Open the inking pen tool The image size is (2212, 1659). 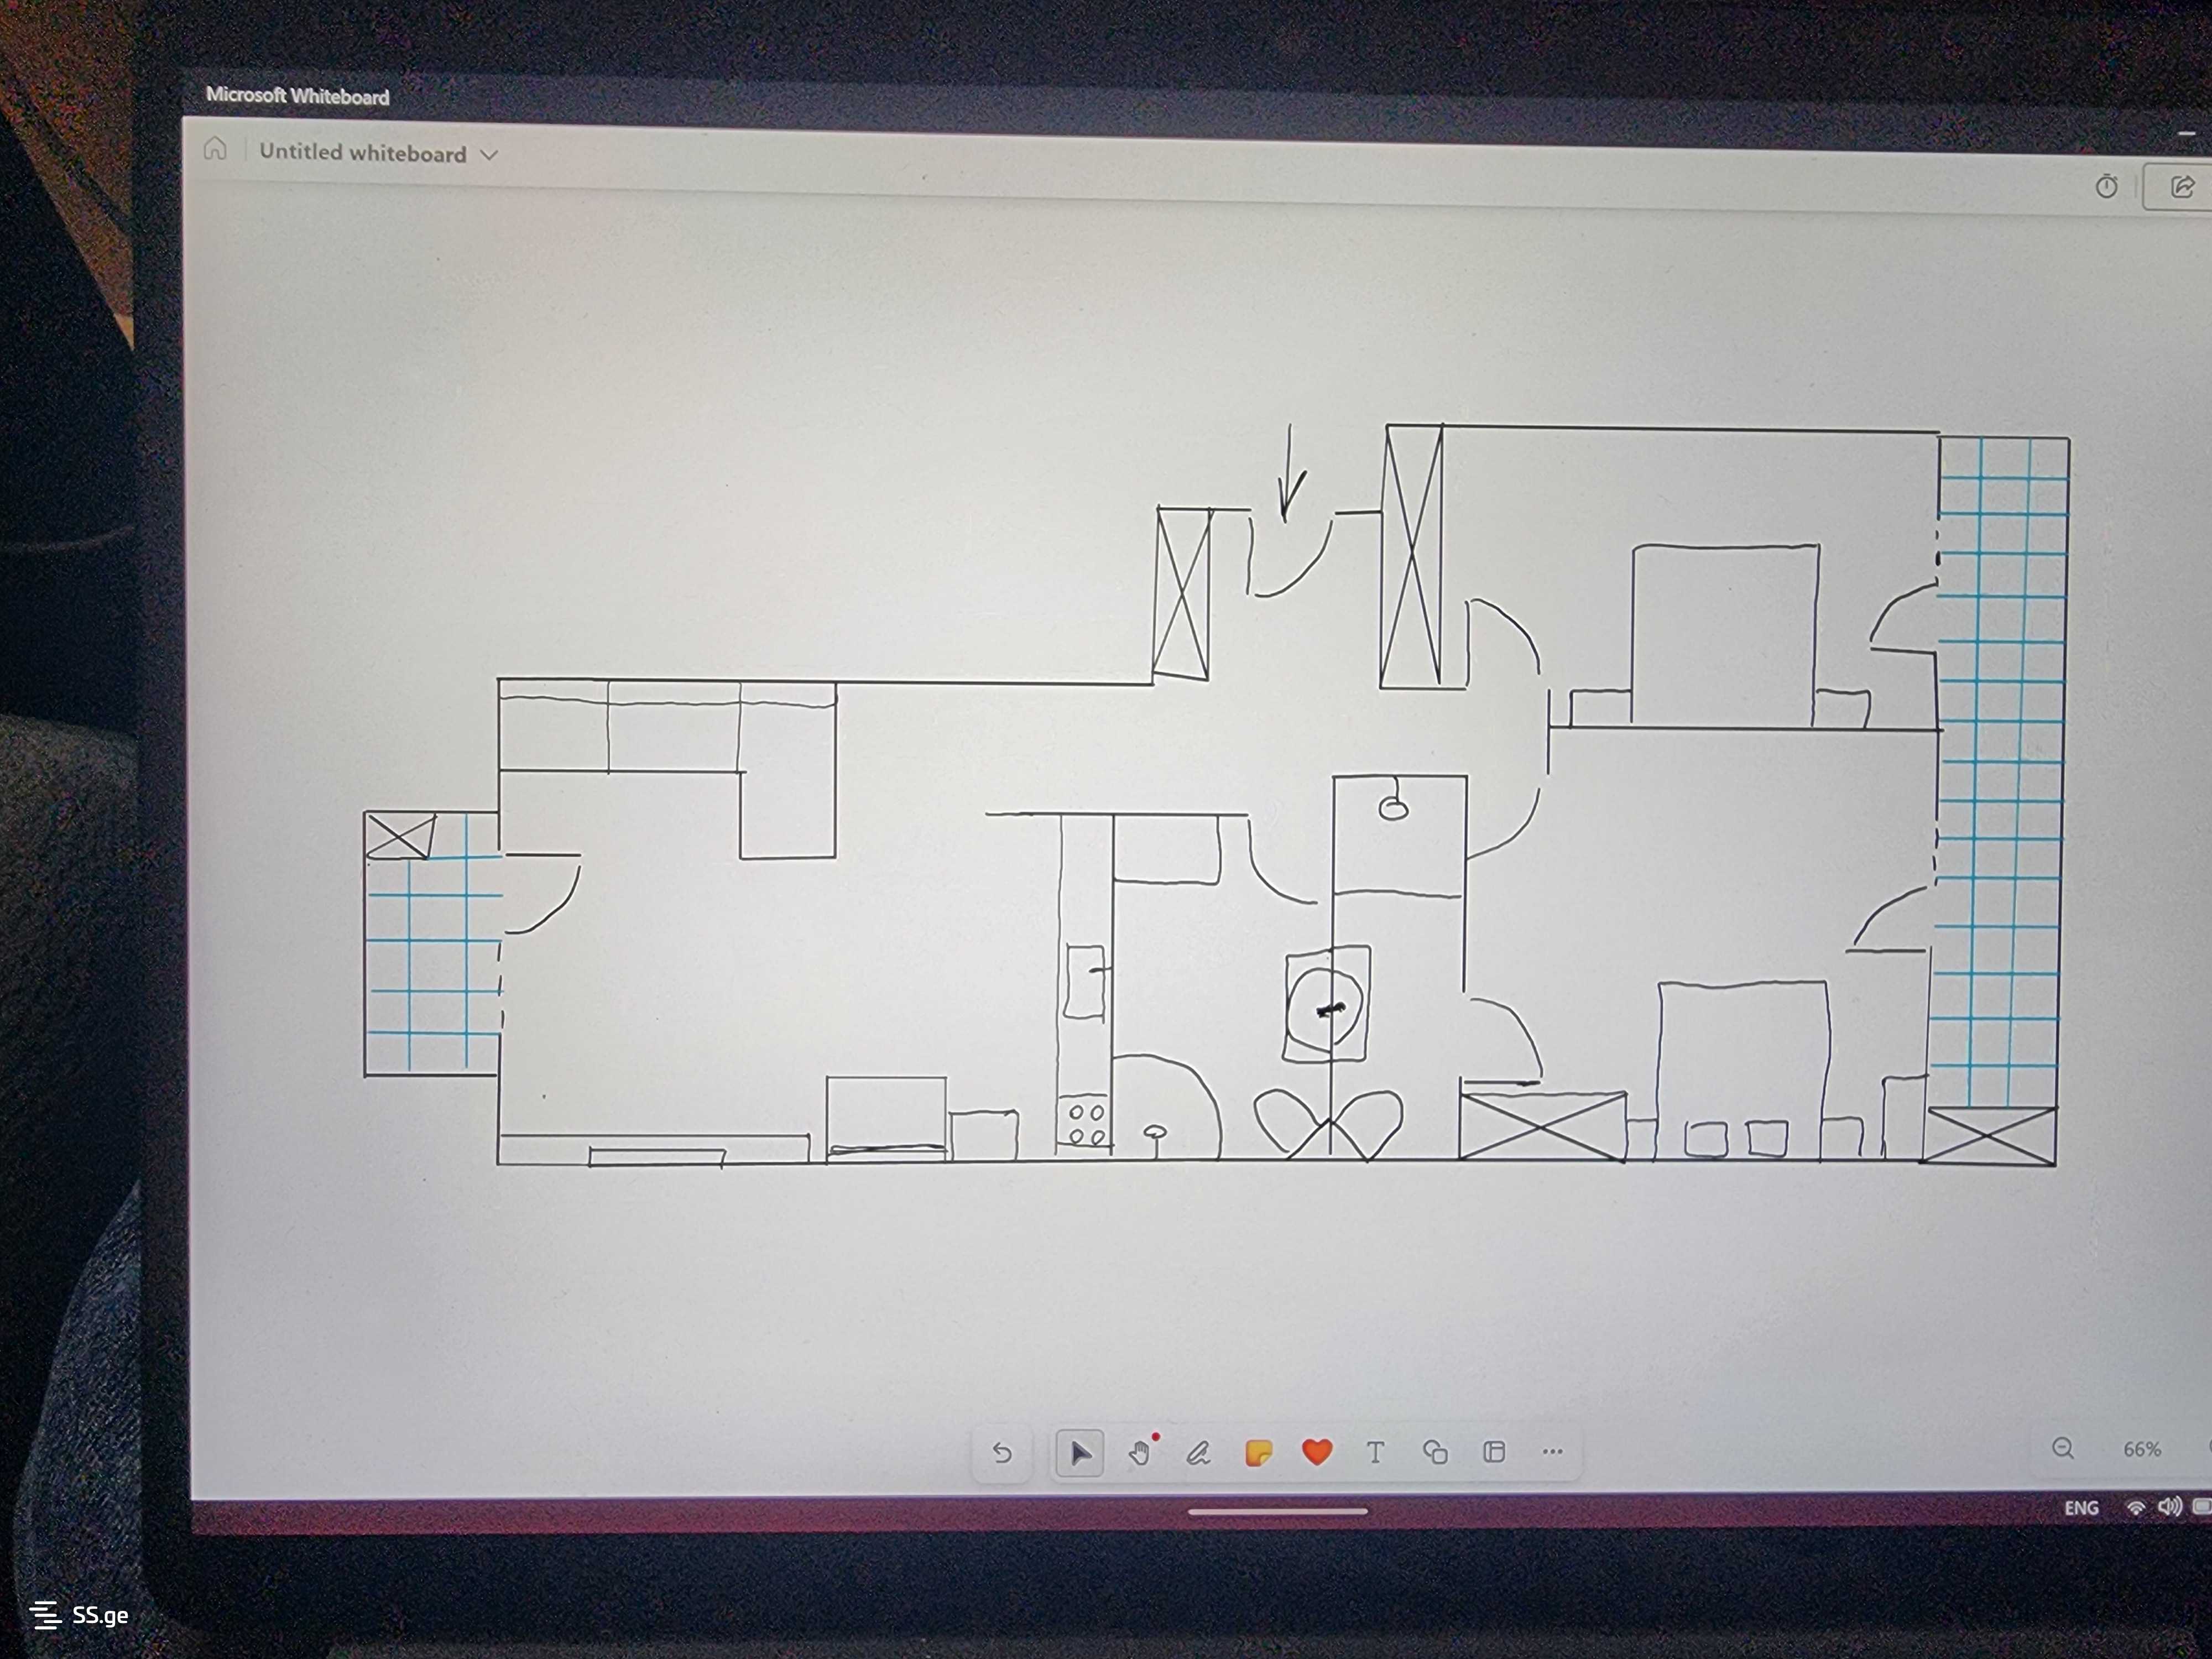click(x=1198, y=1453)
